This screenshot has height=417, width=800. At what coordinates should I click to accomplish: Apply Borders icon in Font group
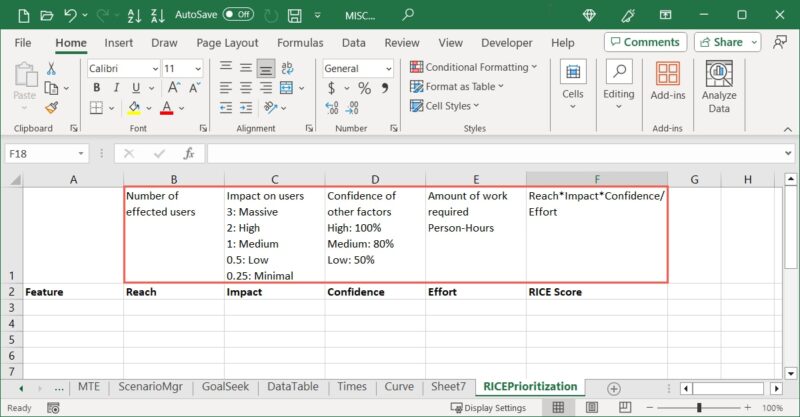(96, 108)
